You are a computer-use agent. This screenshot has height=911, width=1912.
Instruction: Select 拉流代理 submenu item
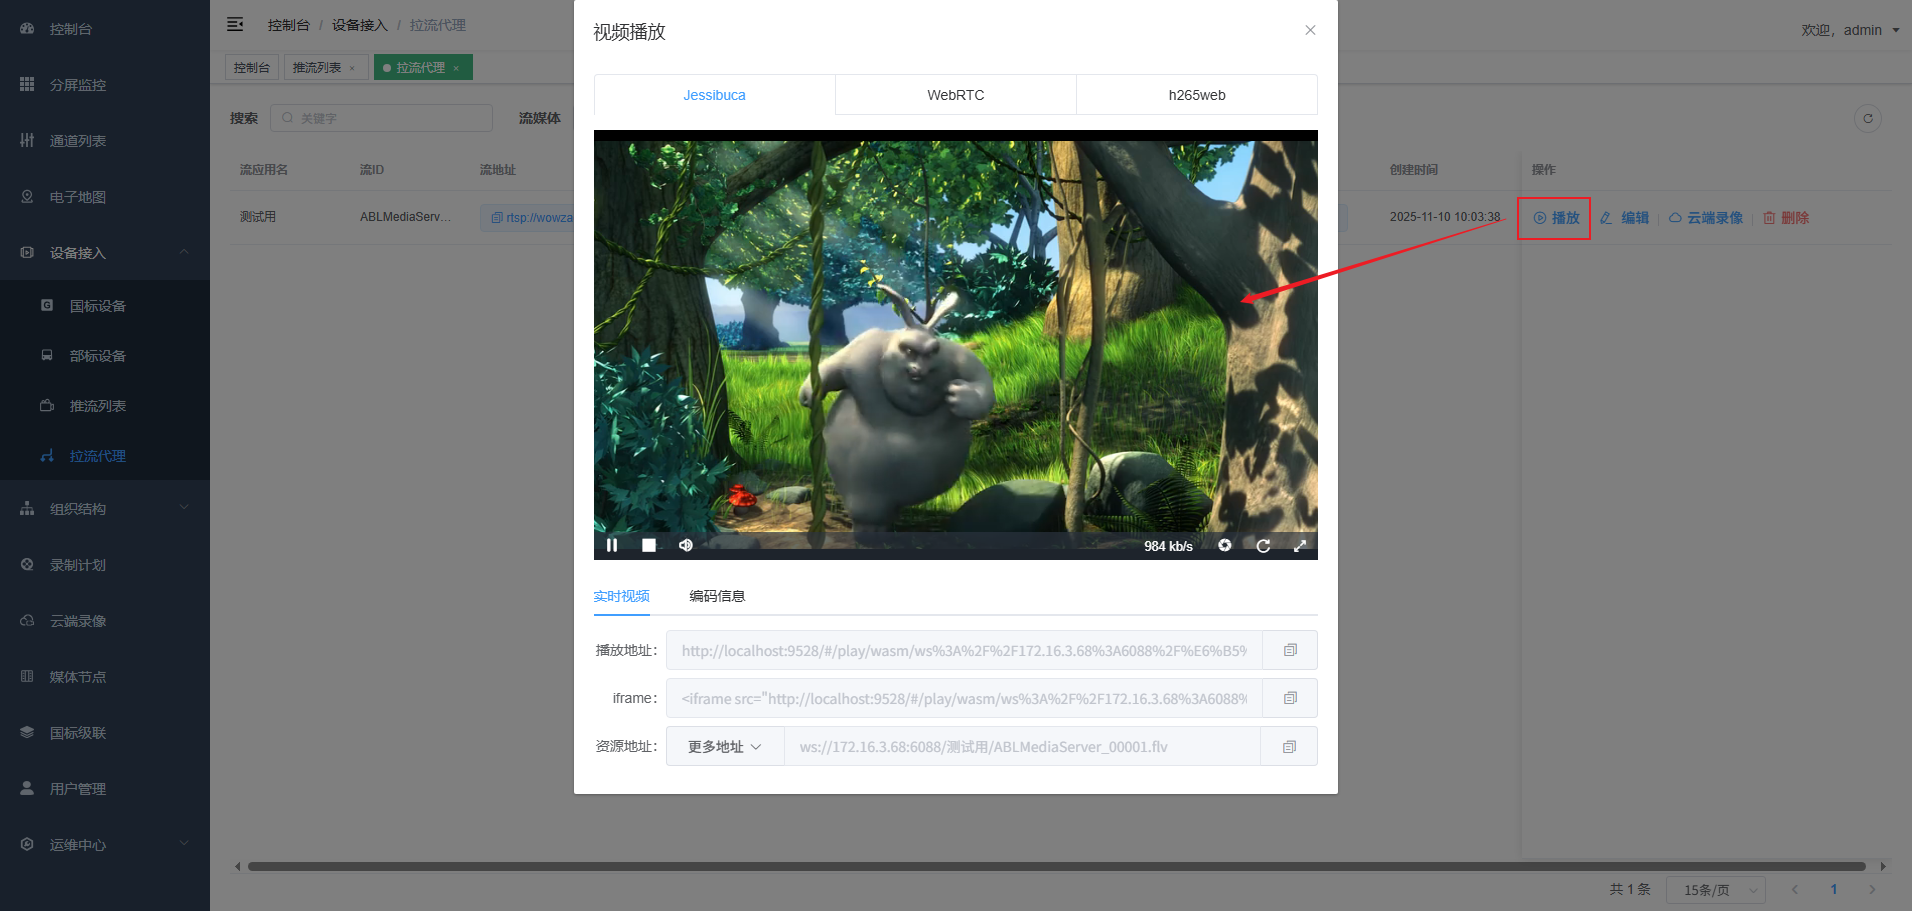(105, 456)
